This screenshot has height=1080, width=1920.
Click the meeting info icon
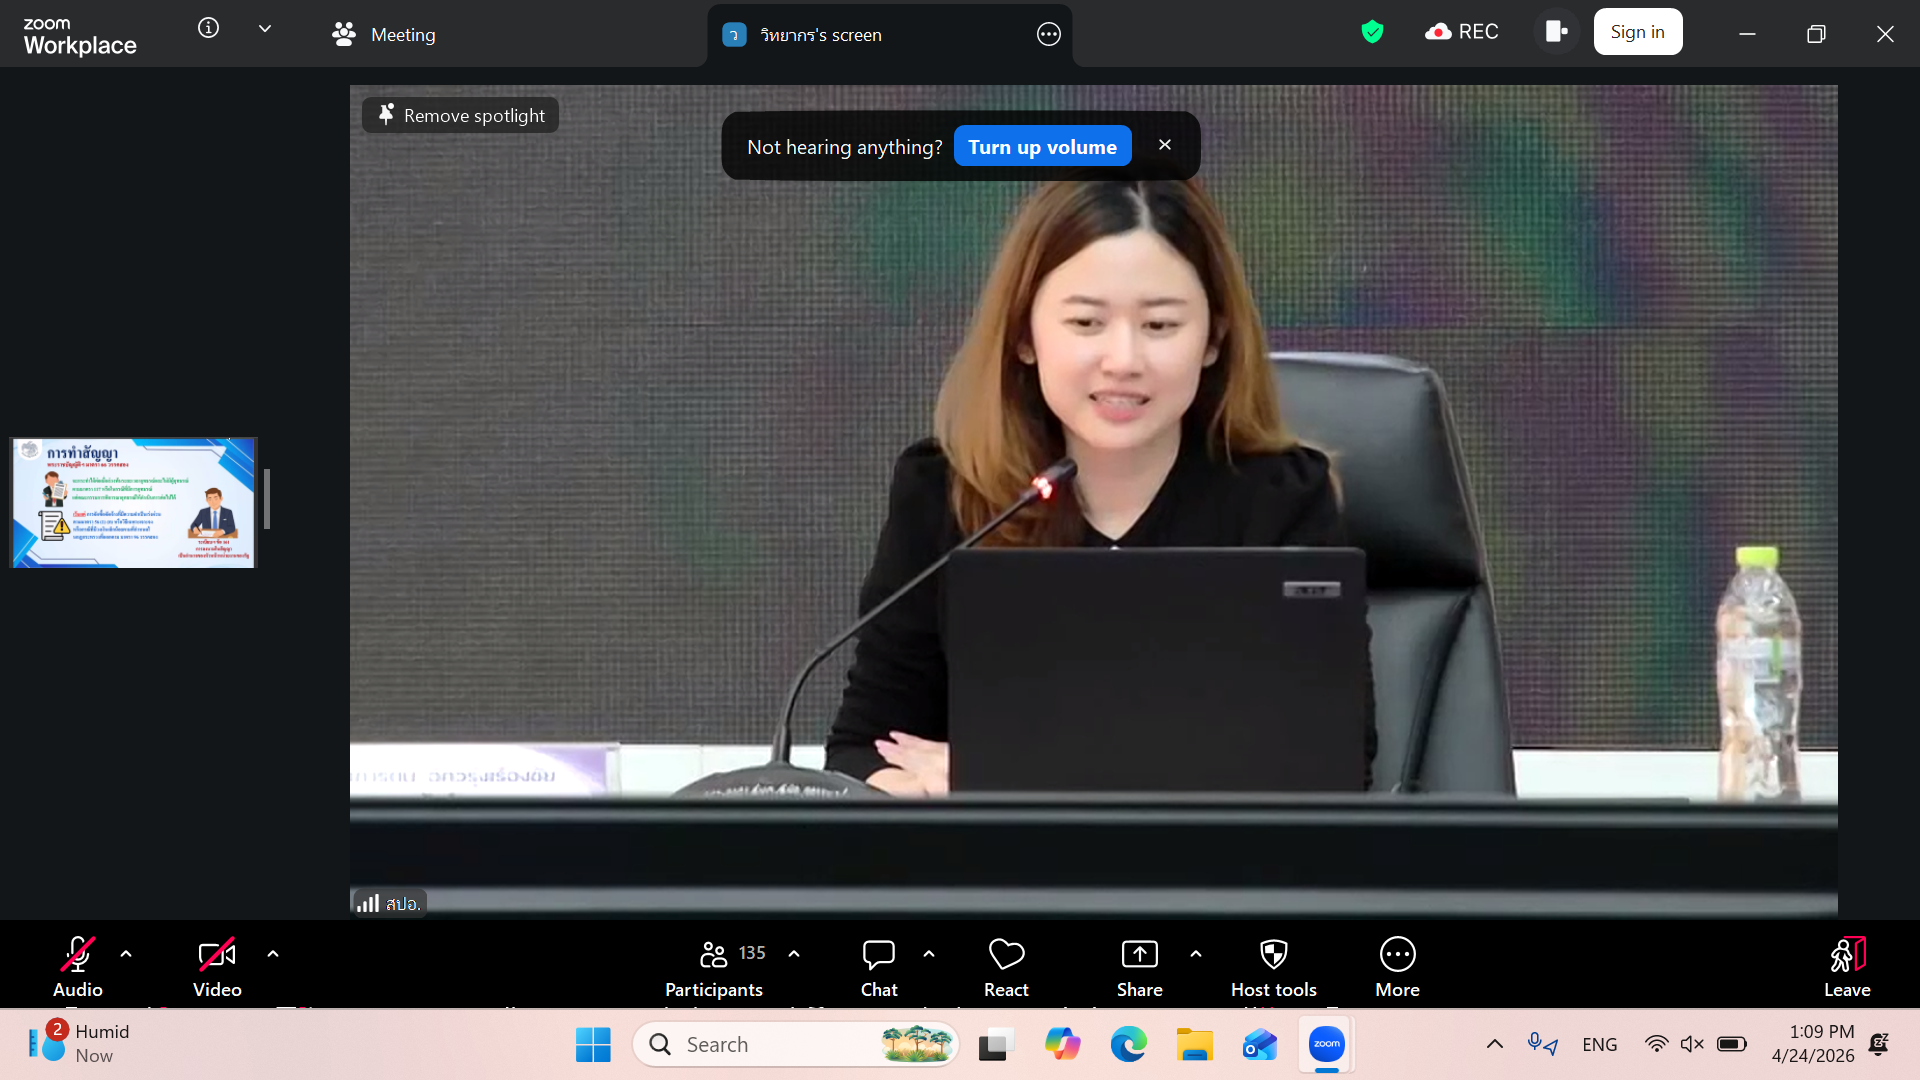208,28
